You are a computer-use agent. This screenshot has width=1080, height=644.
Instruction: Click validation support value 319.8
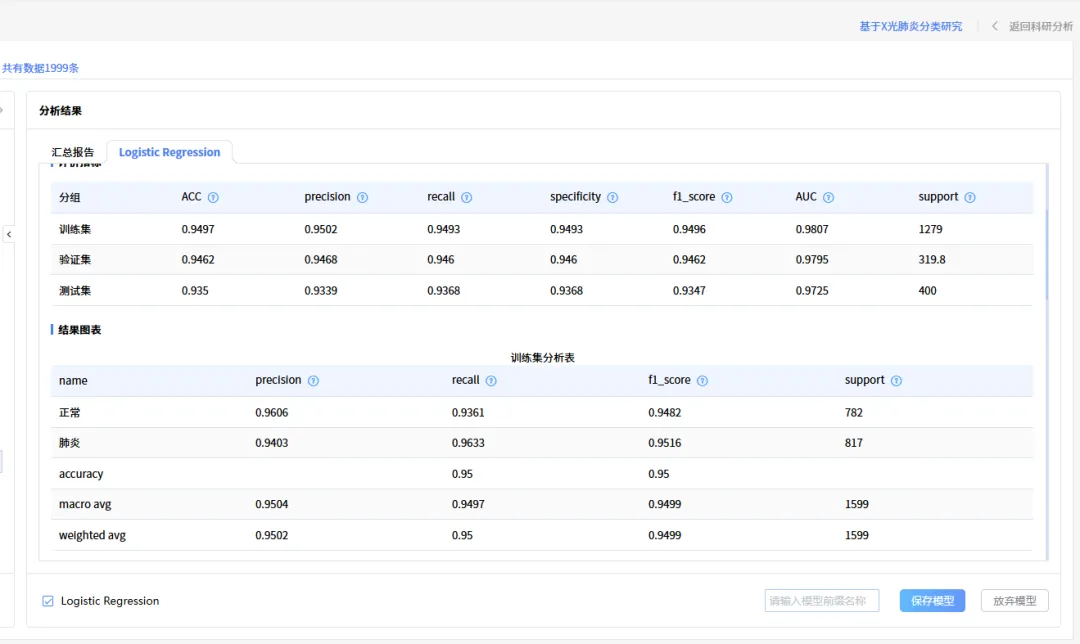click(x=932, y=260)
